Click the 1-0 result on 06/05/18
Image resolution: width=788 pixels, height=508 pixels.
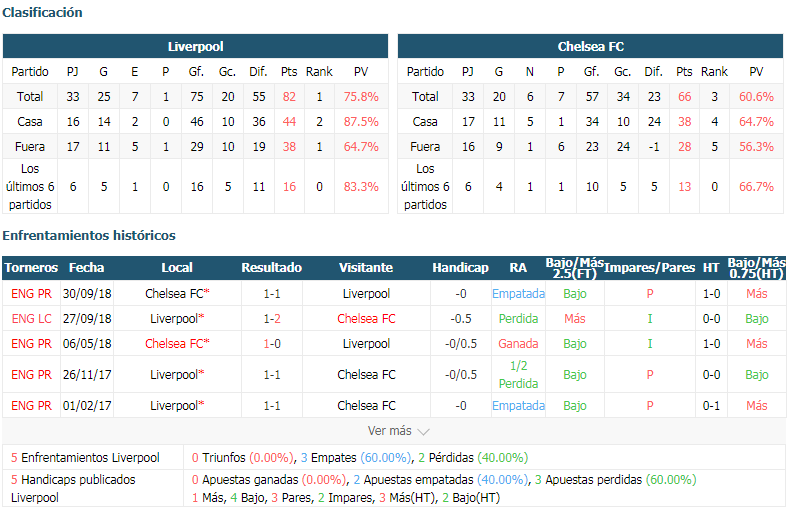point(272,344)
